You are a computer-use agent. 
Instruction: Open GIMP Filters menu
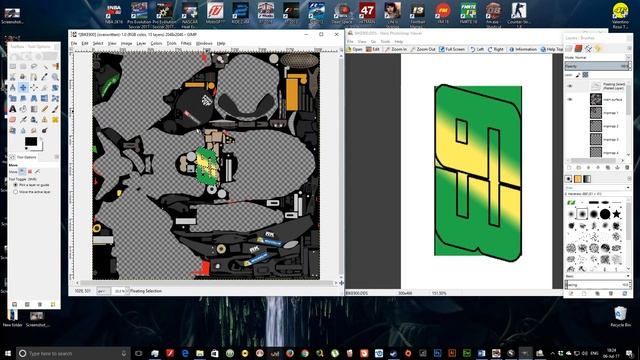point(186,43)
